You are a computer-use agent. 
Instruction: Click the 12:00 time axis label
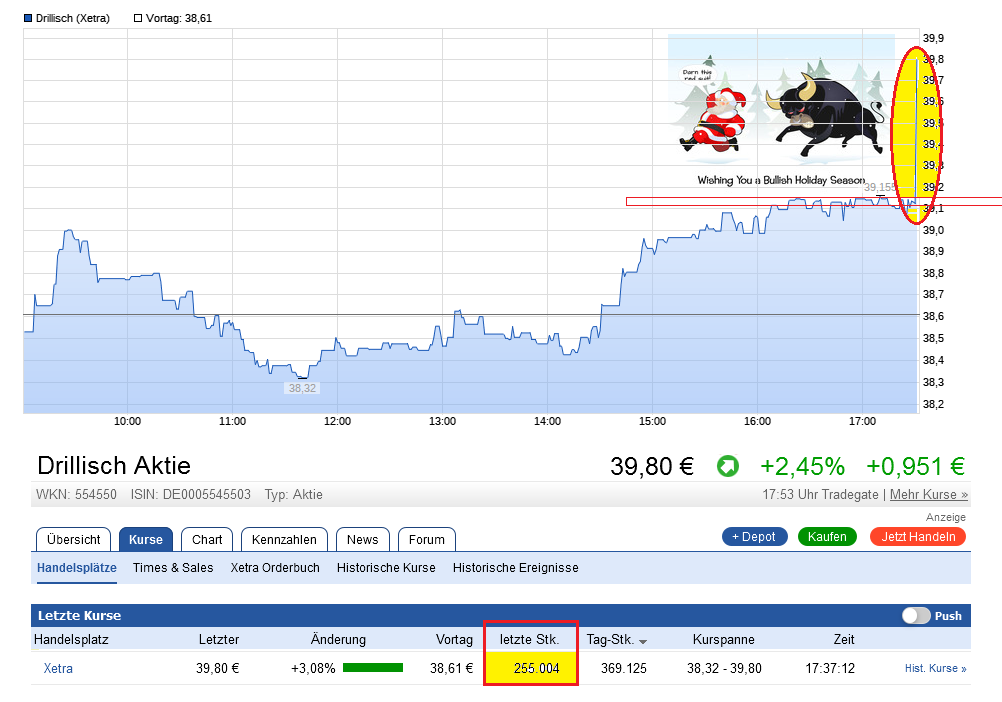coord(337,422)
